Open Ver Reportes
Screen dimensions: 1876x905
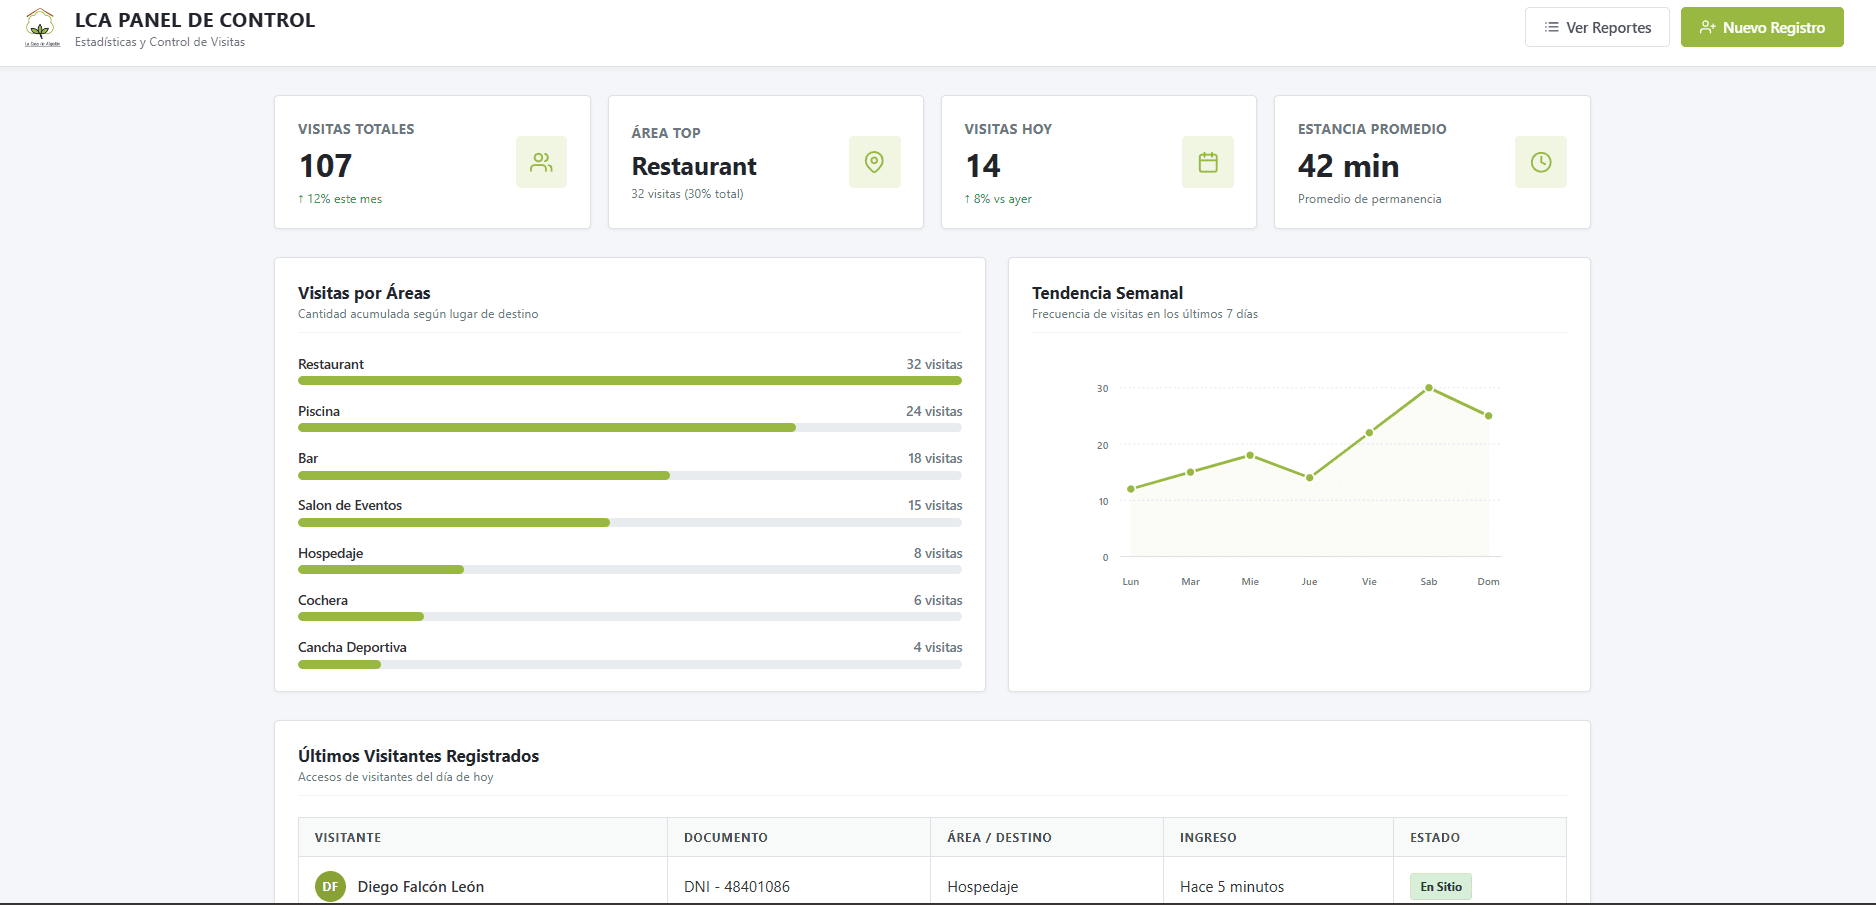(x=1597, y=27)
